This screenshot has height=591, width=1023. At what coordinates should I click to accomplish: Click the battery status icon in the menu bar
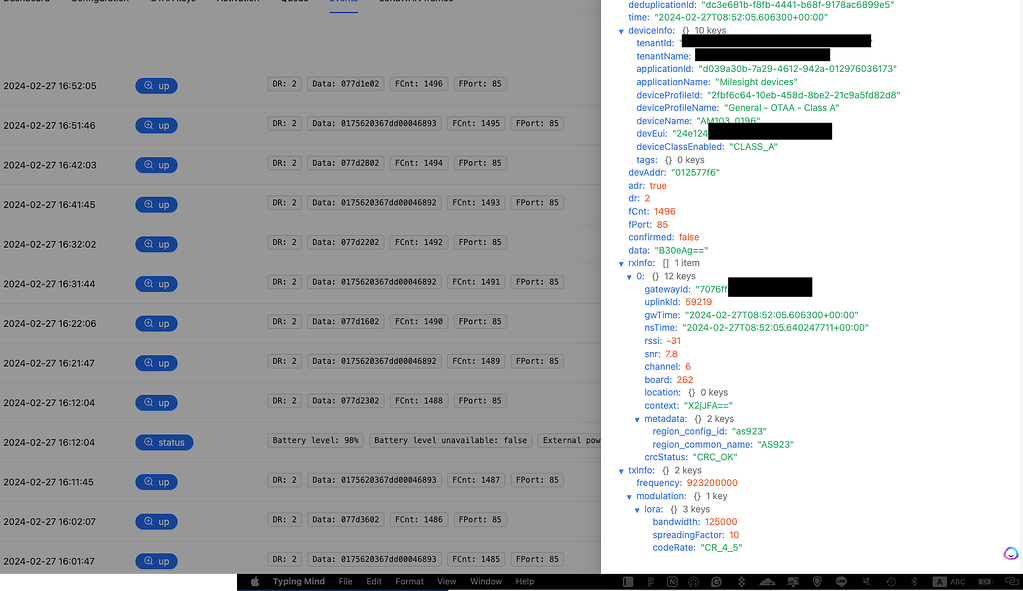(985, 581)
